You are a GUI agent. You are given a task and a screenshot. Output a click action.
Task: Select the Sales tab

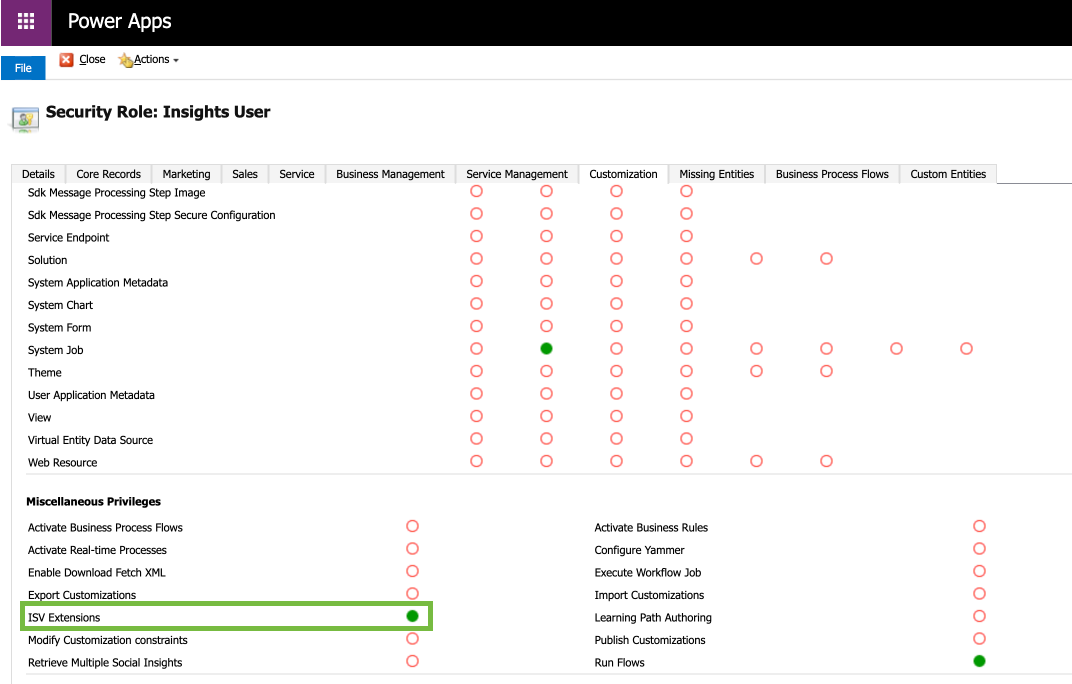coord(245,174)
